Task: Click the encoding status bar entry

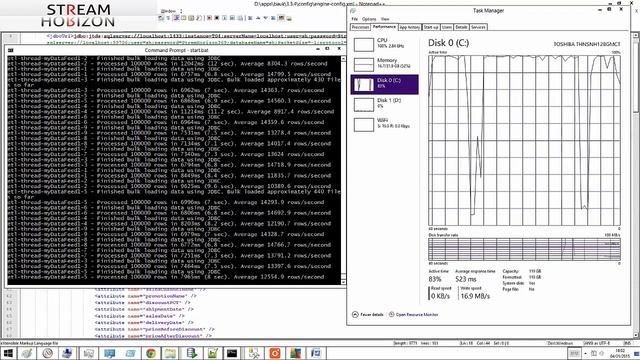Action: (597, 343)
